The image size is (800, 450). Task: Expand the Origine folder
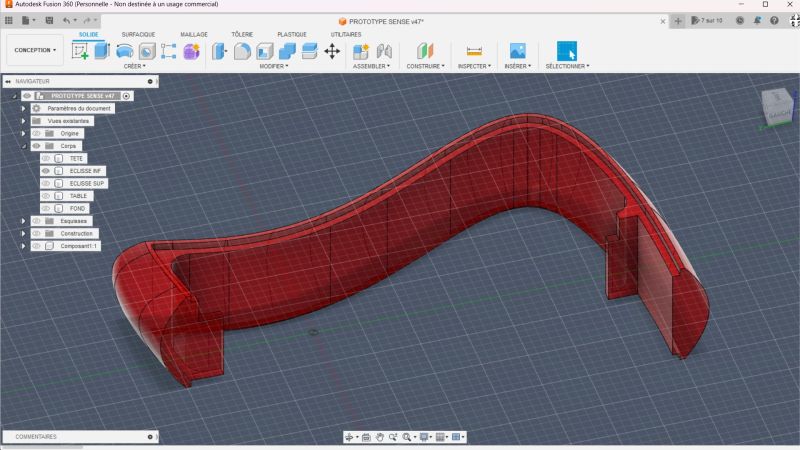point(23,133)
